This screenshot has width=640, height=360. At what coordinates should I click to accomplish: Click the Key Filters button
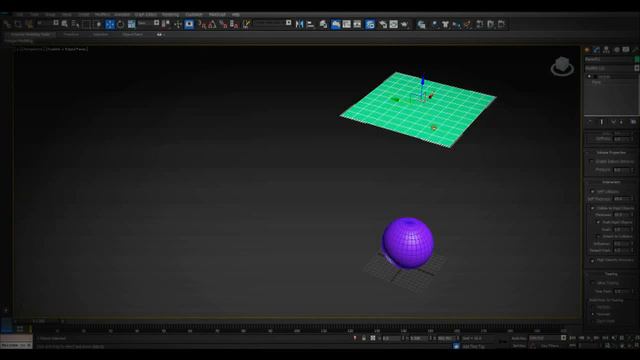click(x=550, y=346)
